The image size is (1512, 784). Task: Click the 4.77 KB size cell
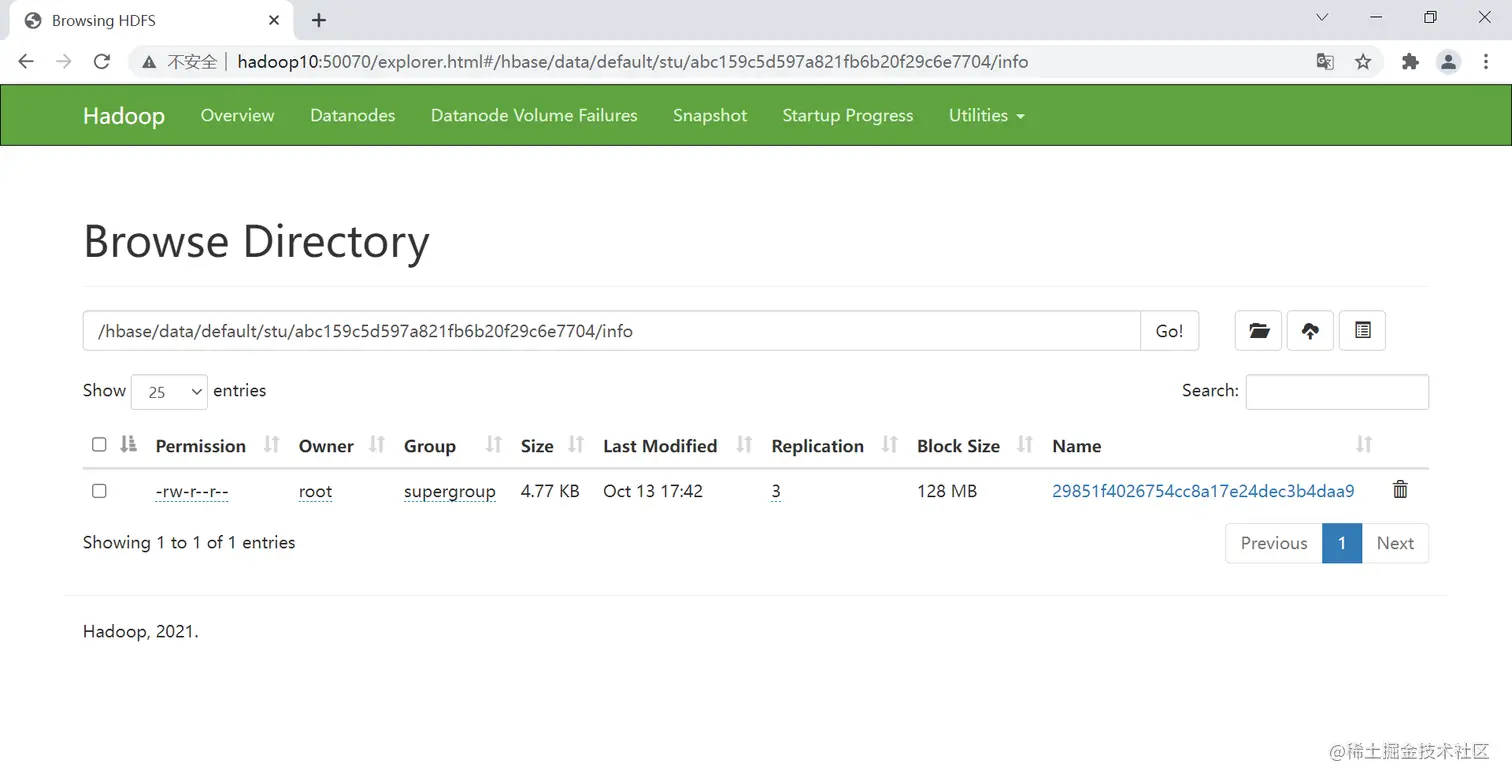pos(550,491)
